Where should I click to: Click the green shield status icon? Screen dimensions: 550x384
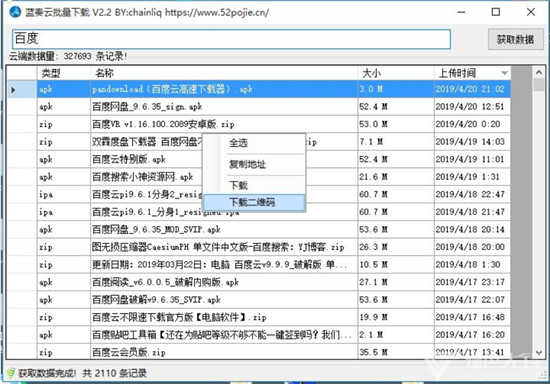click(11, 373)
